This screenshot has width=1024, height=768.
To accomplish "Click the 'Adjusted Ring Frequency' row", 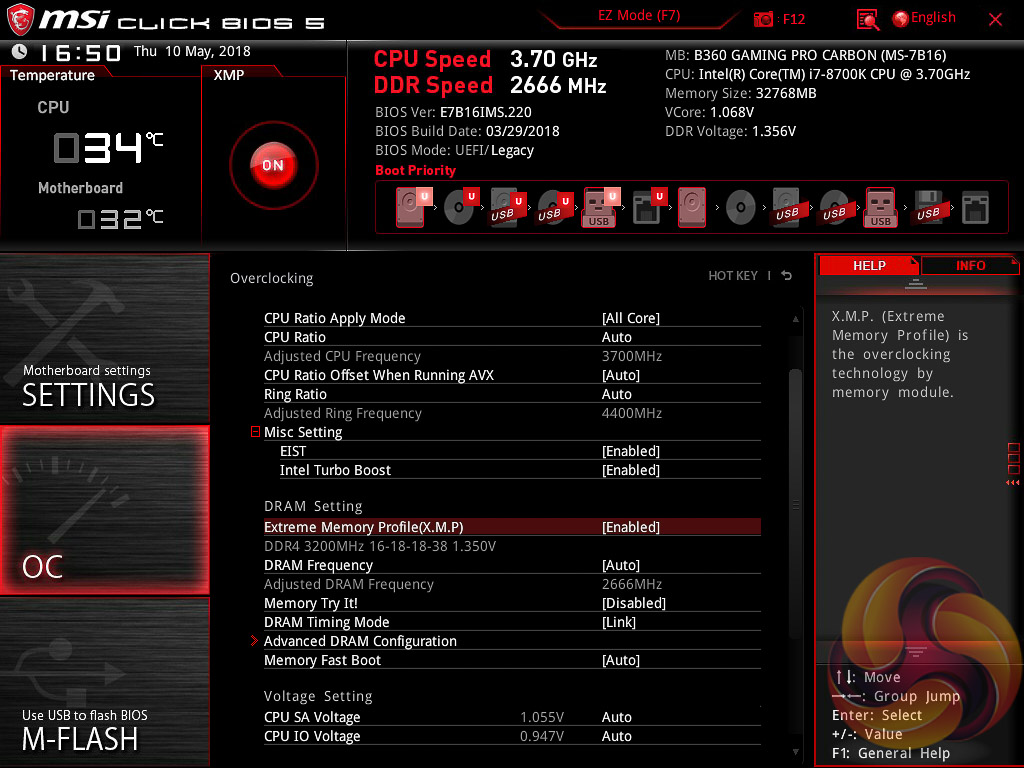I will pyautogui.click(x=512, y=413).
